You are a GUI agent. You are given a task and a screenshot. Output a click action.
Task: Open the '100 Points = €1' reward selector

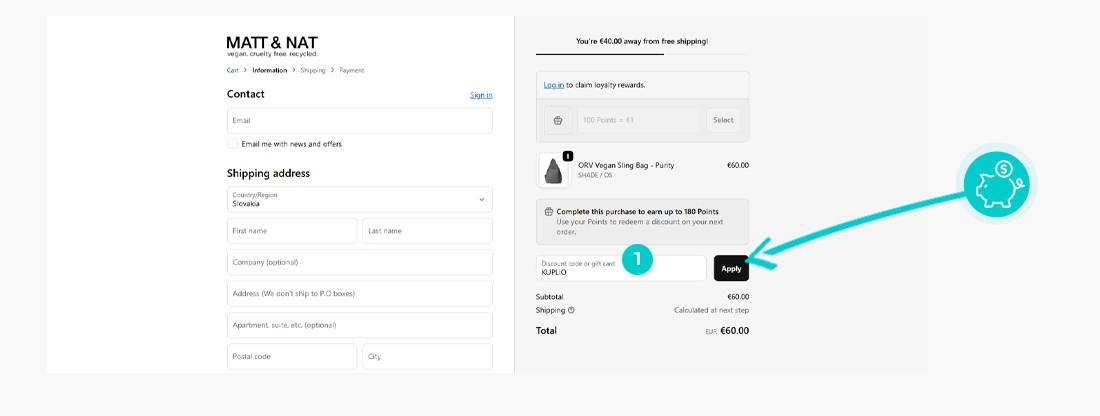pos(638,120)
